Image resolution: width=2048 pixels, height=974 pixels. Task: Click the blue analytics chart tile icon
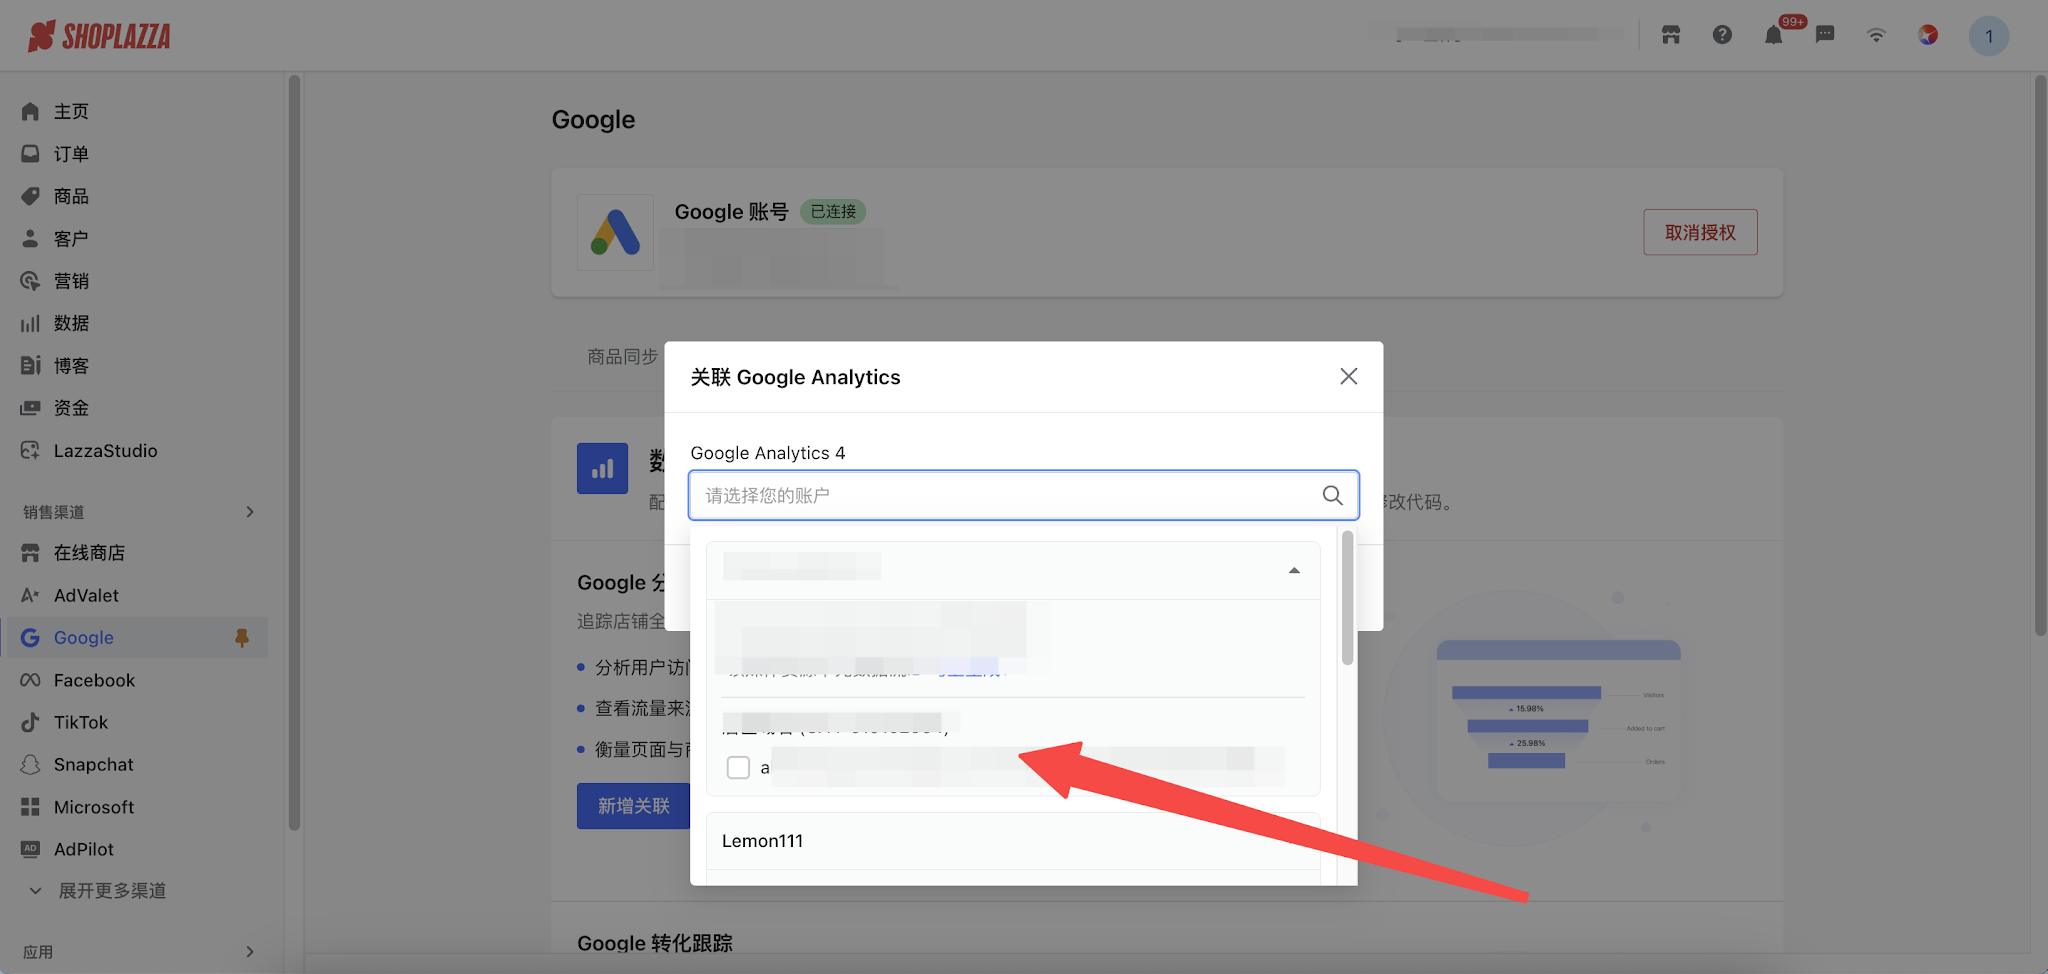click(602, 468)
